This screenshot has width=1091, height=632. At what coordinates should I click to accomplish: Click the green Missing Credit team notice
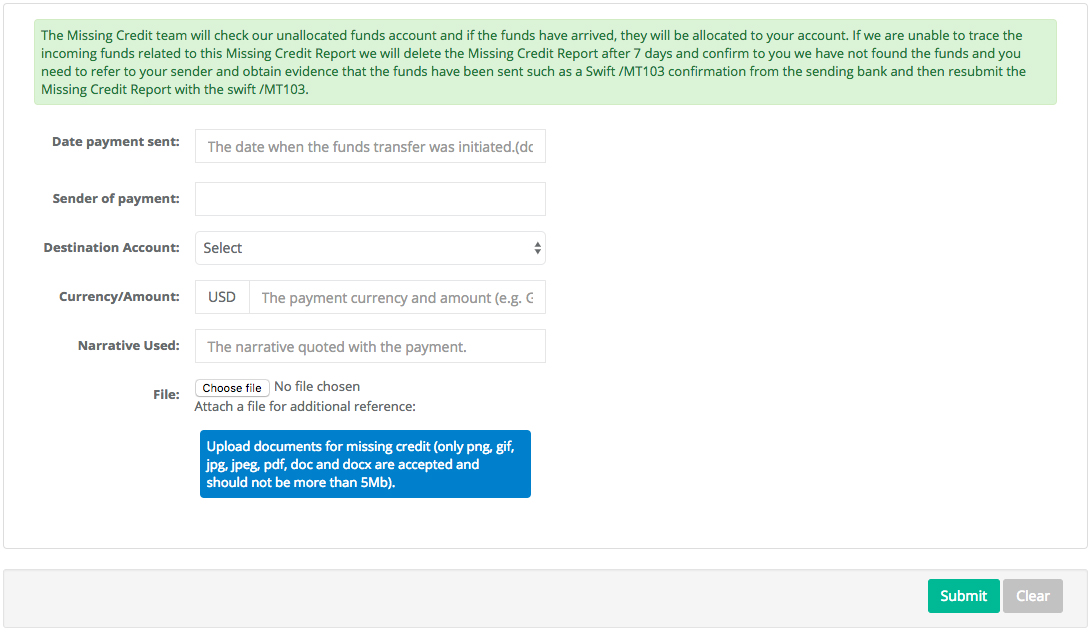point(546,62)
